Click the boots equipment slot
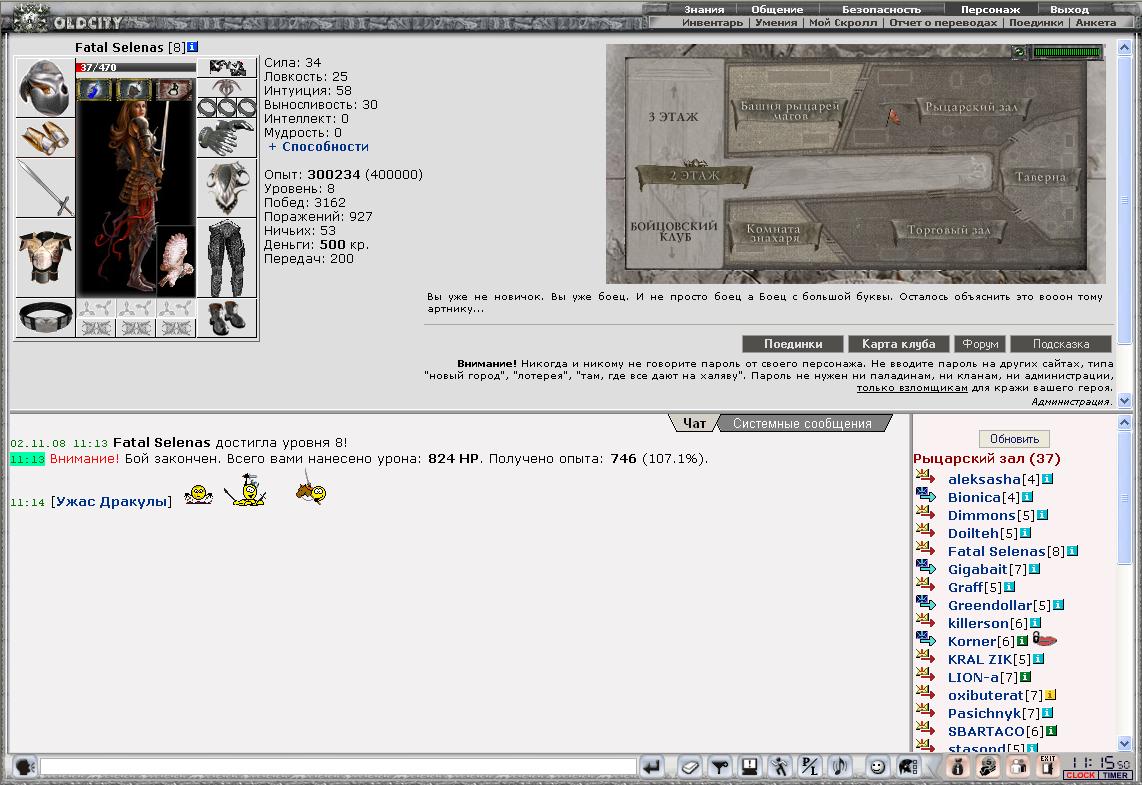Image resolution: width=1142 pixels, height=785 pixels. (227, 317)
